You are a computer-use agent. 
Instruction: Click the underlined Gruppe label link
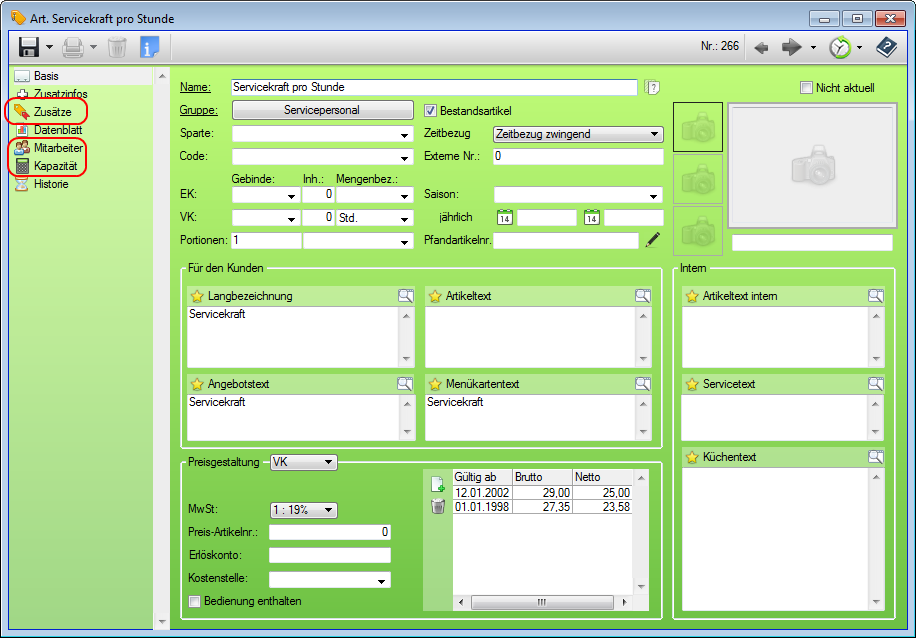tap(198, 110)
